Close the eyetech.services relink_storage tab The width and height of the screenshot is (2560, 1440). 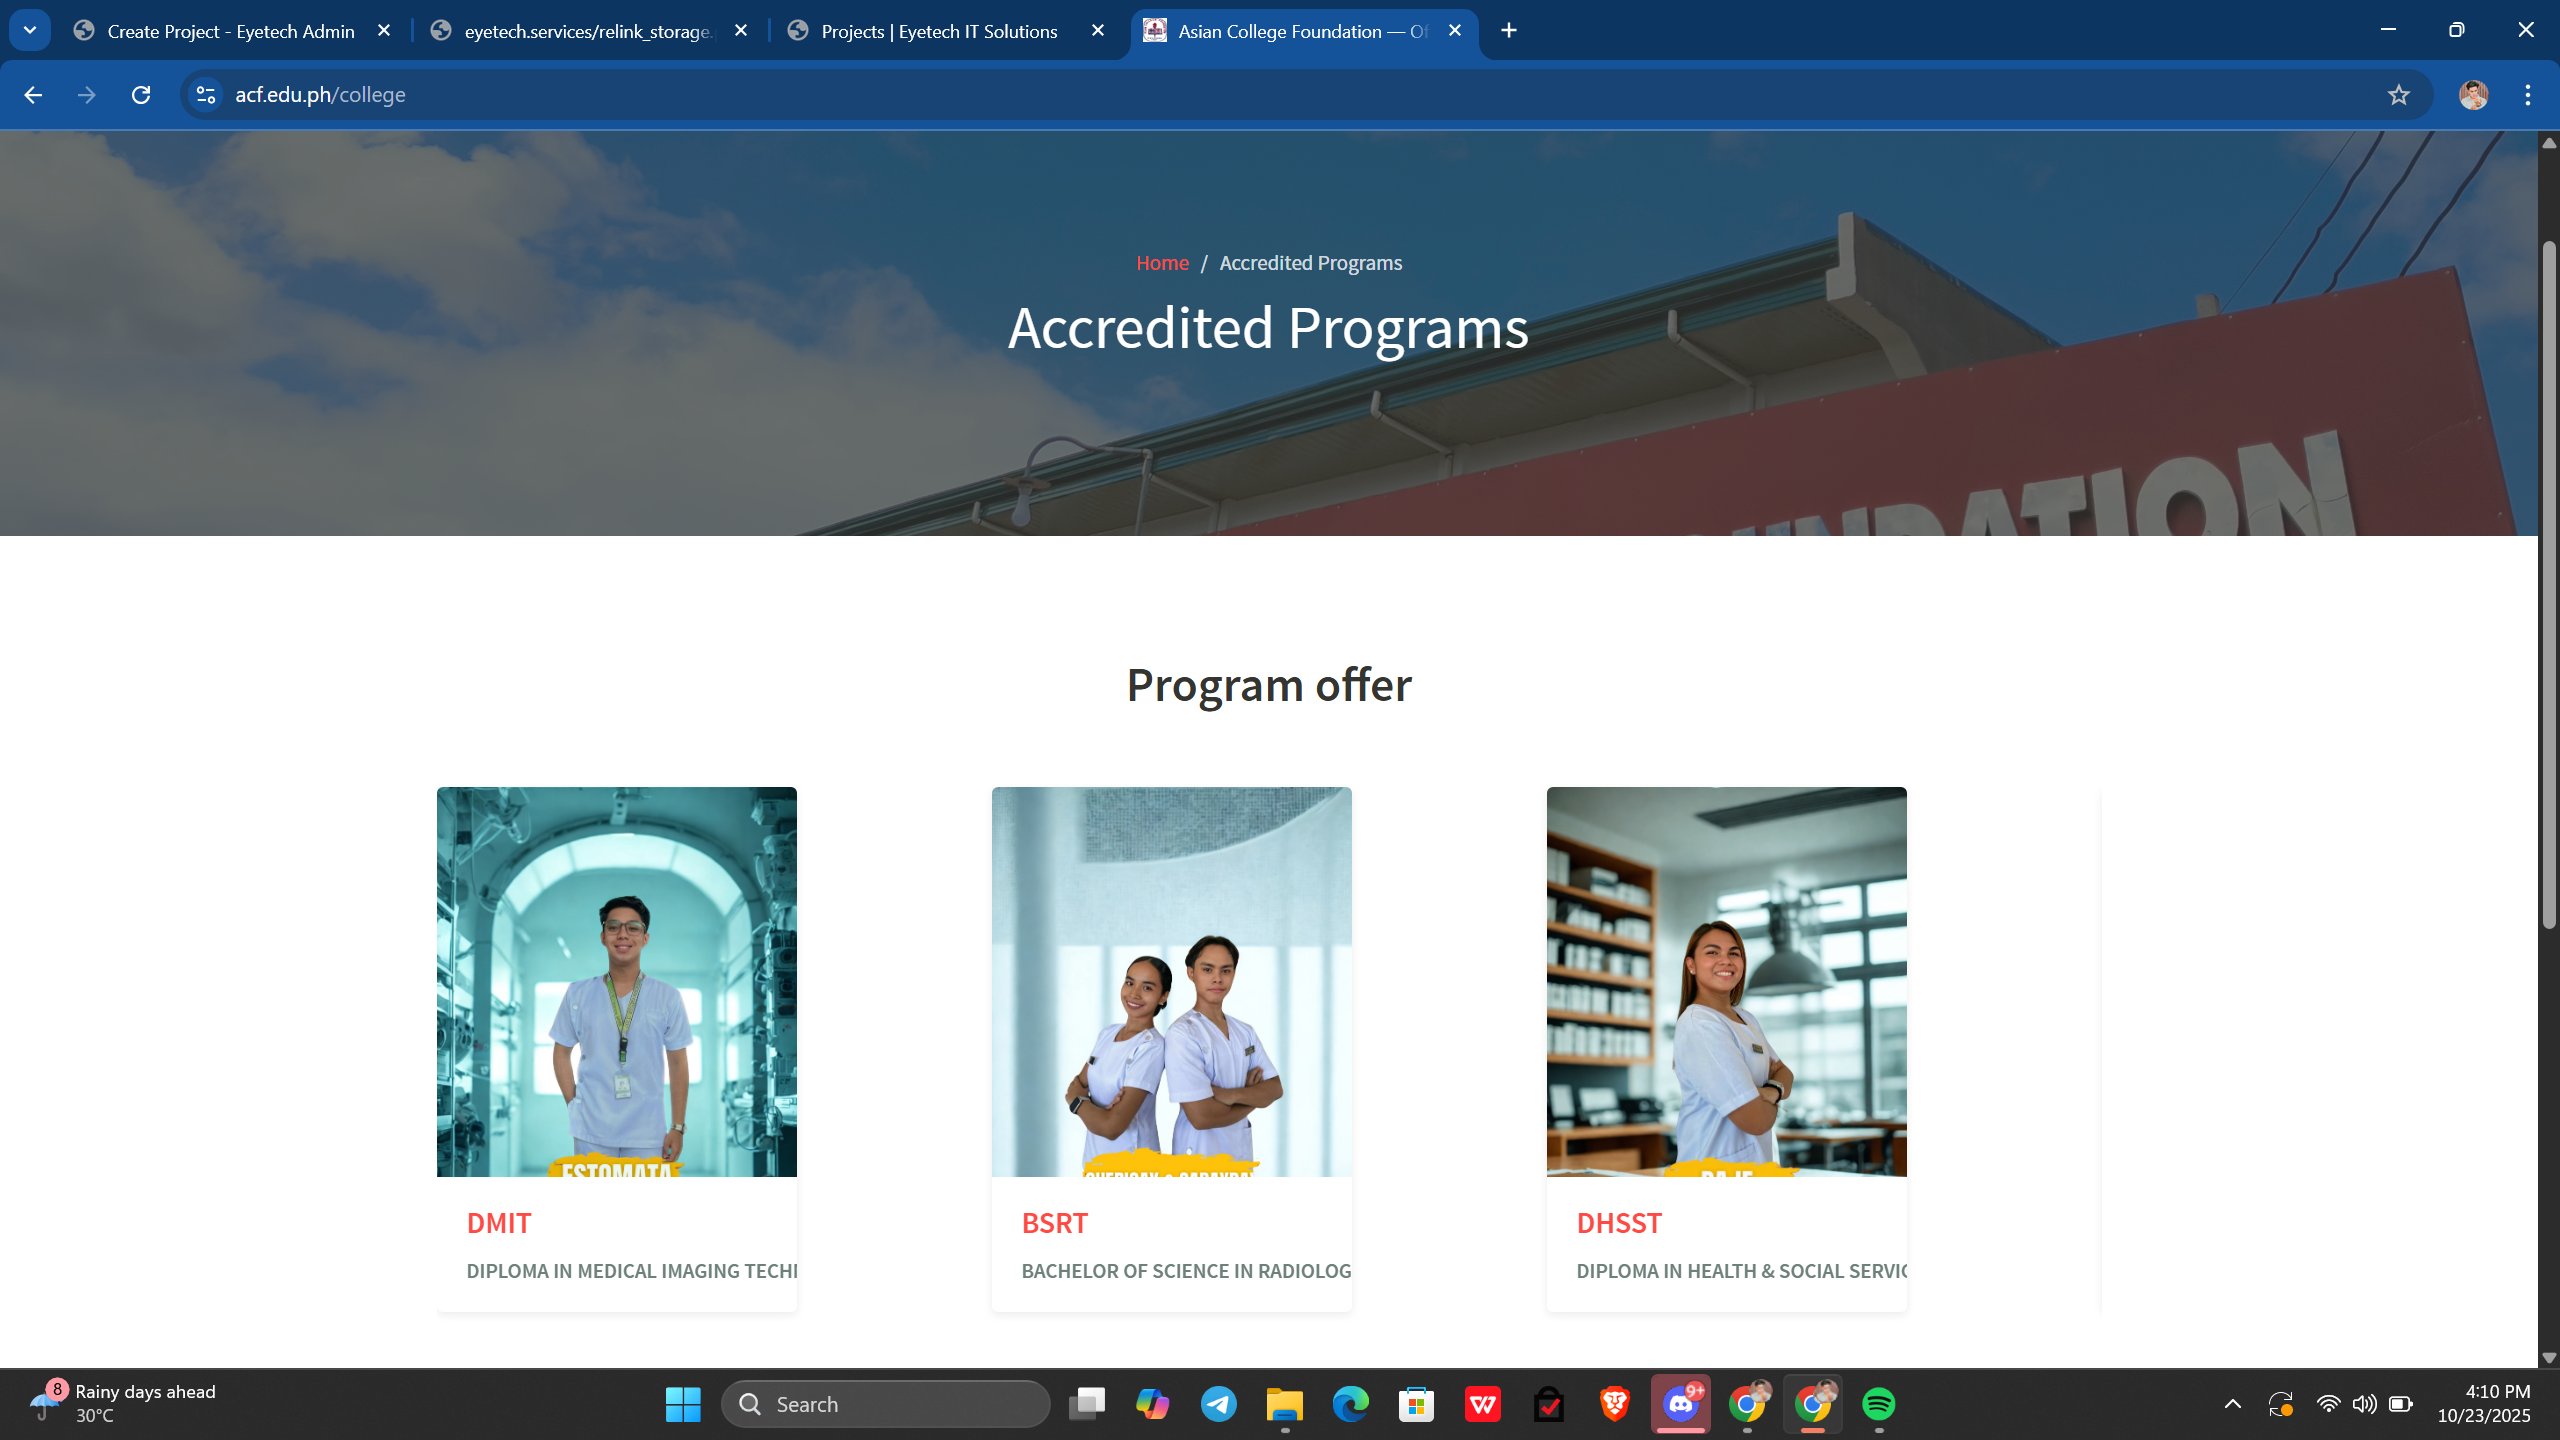(x=741, y=31)
